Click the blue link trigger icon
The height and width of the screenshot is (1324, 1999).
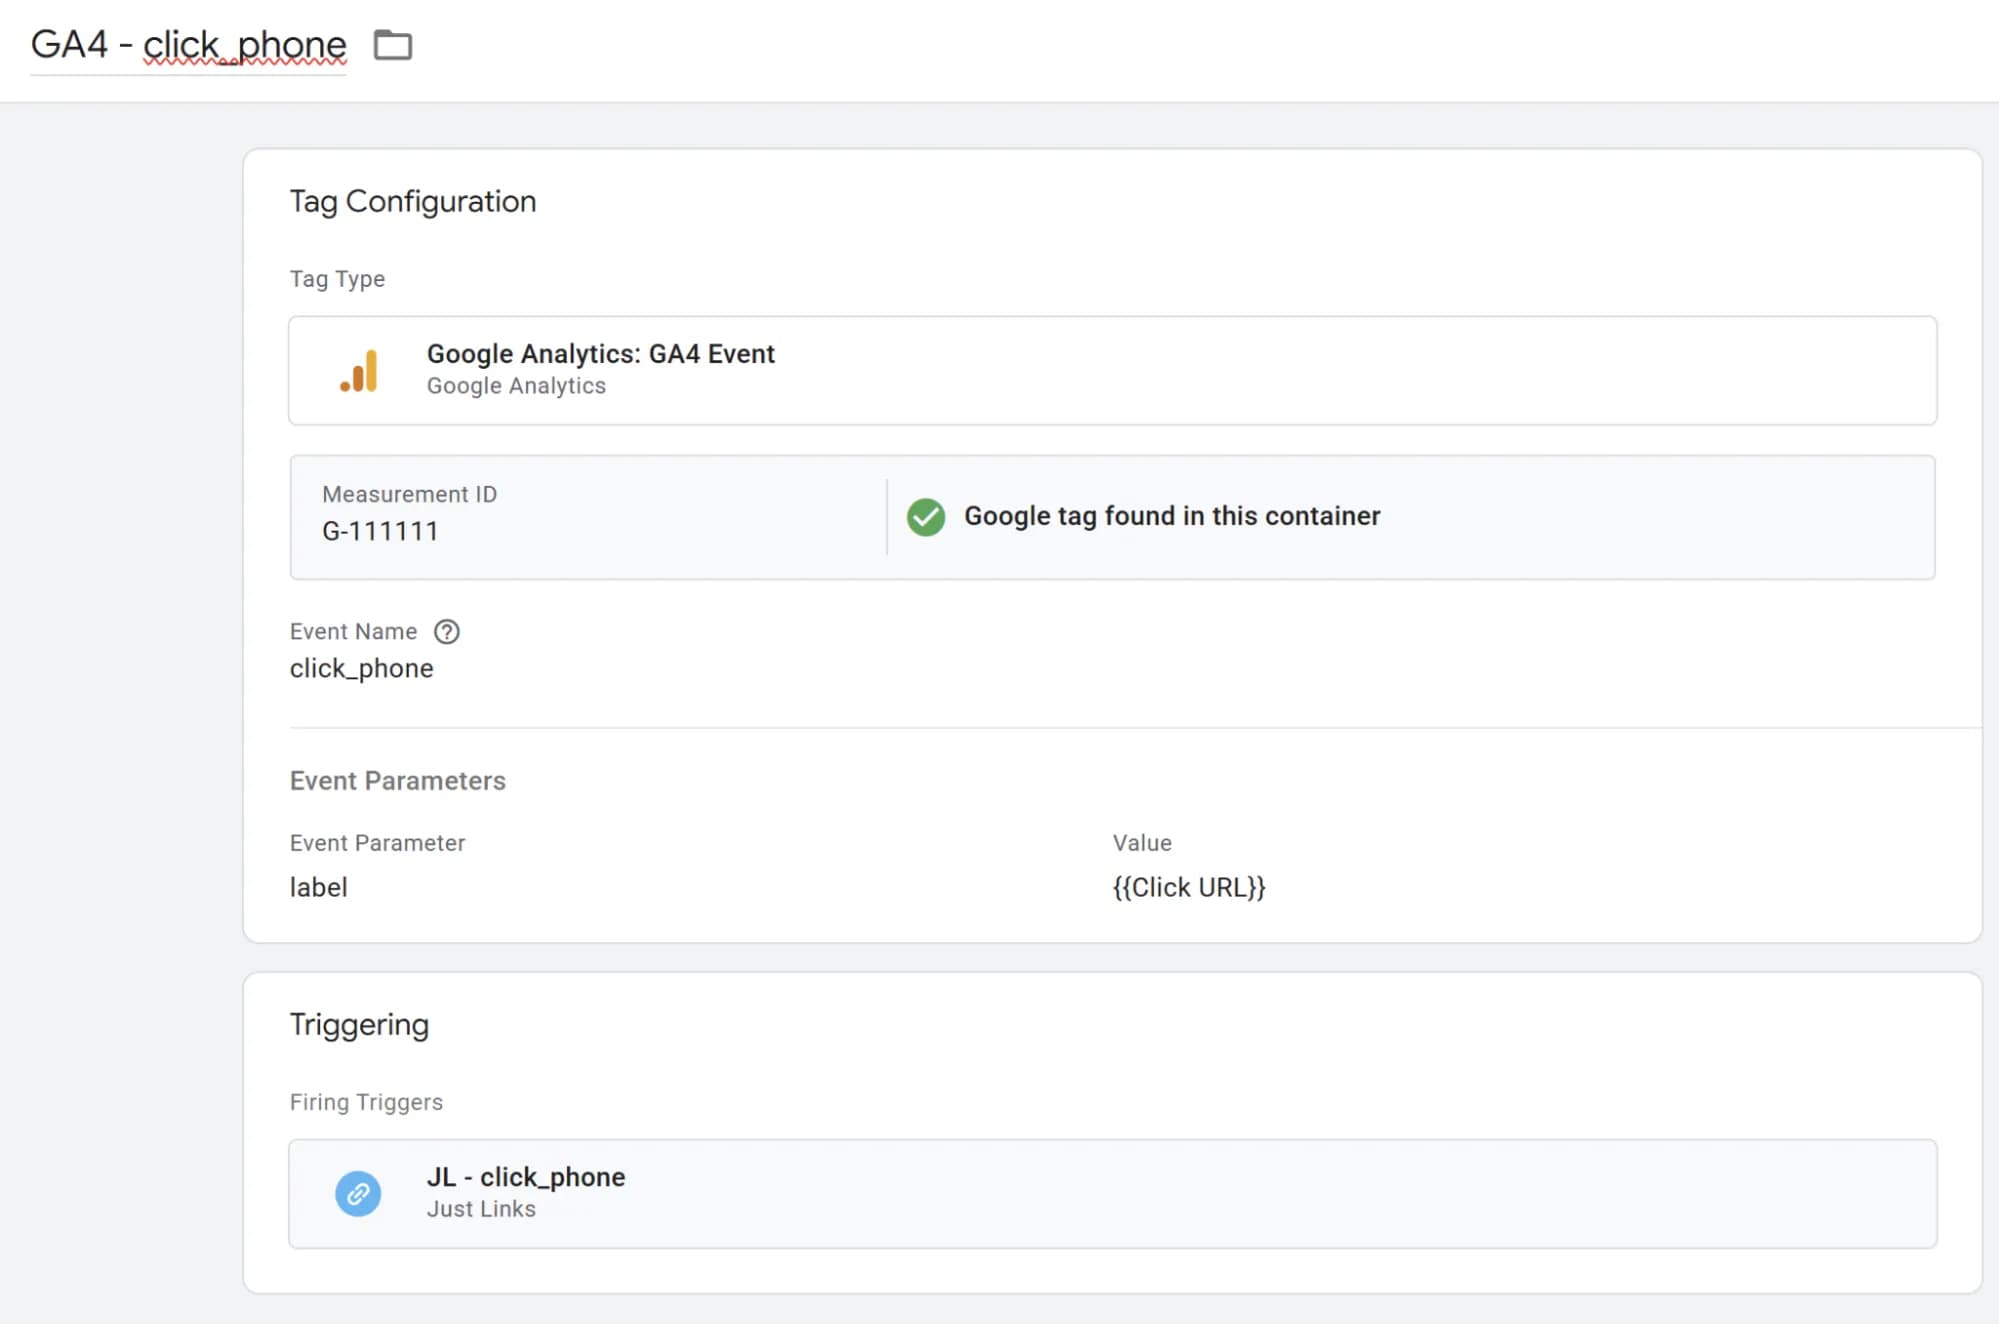tap(358, 1193)
